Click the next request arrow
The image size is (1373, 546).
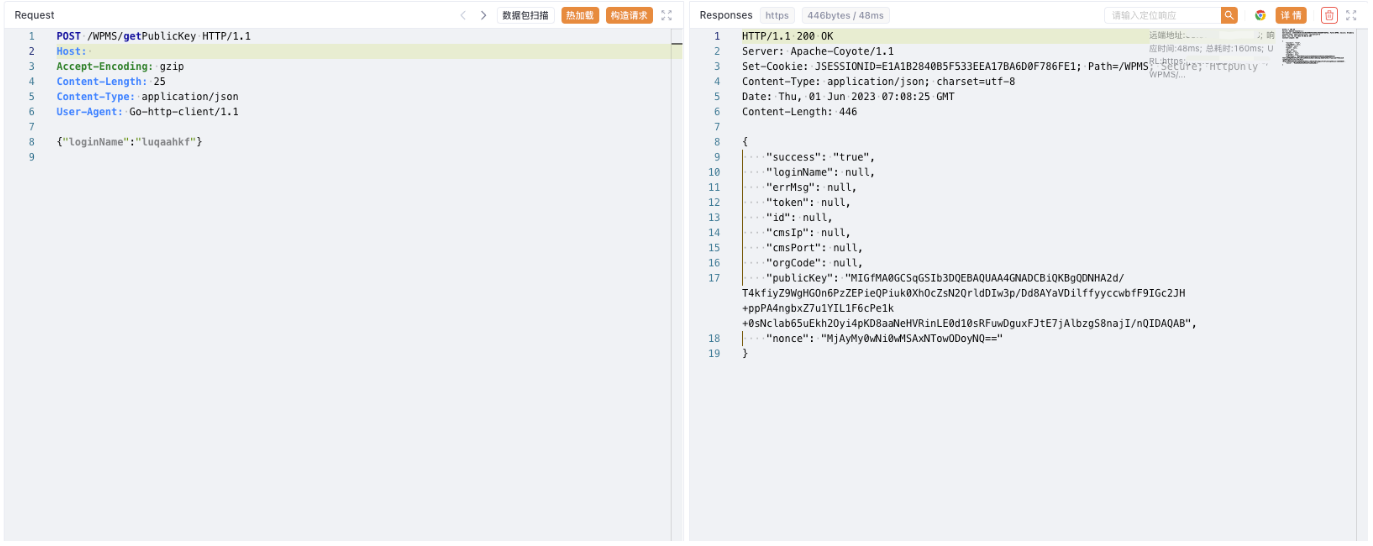(x=483, y=15)
